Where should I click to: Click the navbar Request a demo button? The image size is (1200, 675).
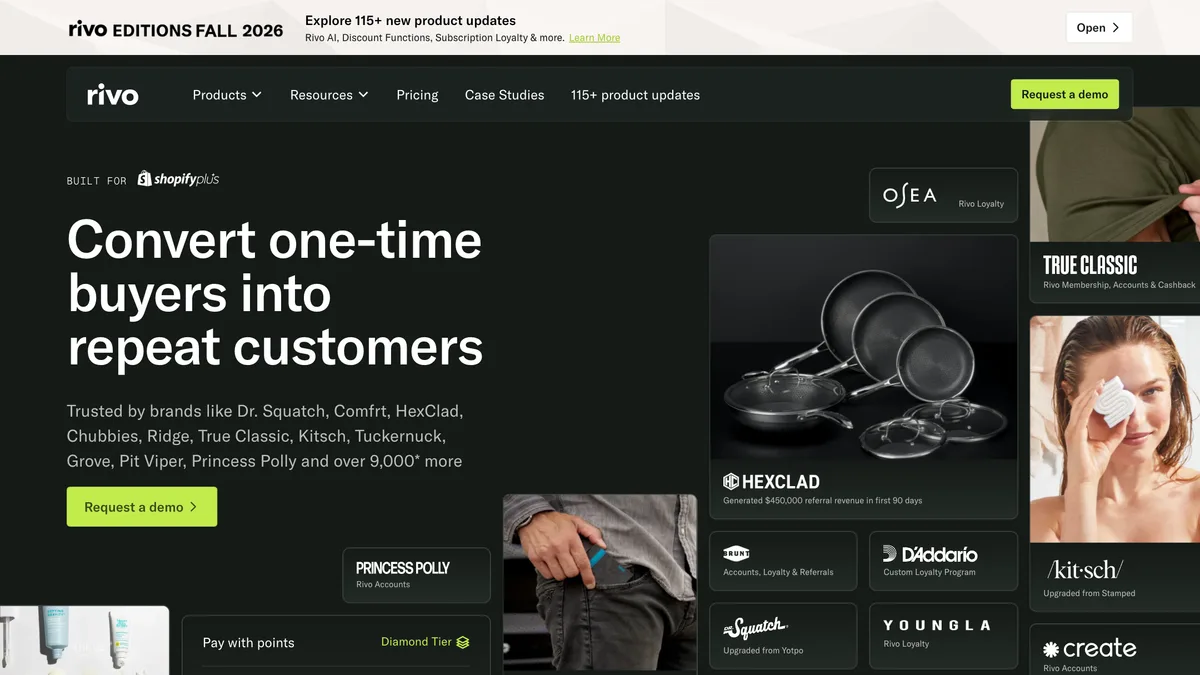(x=1065, y=94)
